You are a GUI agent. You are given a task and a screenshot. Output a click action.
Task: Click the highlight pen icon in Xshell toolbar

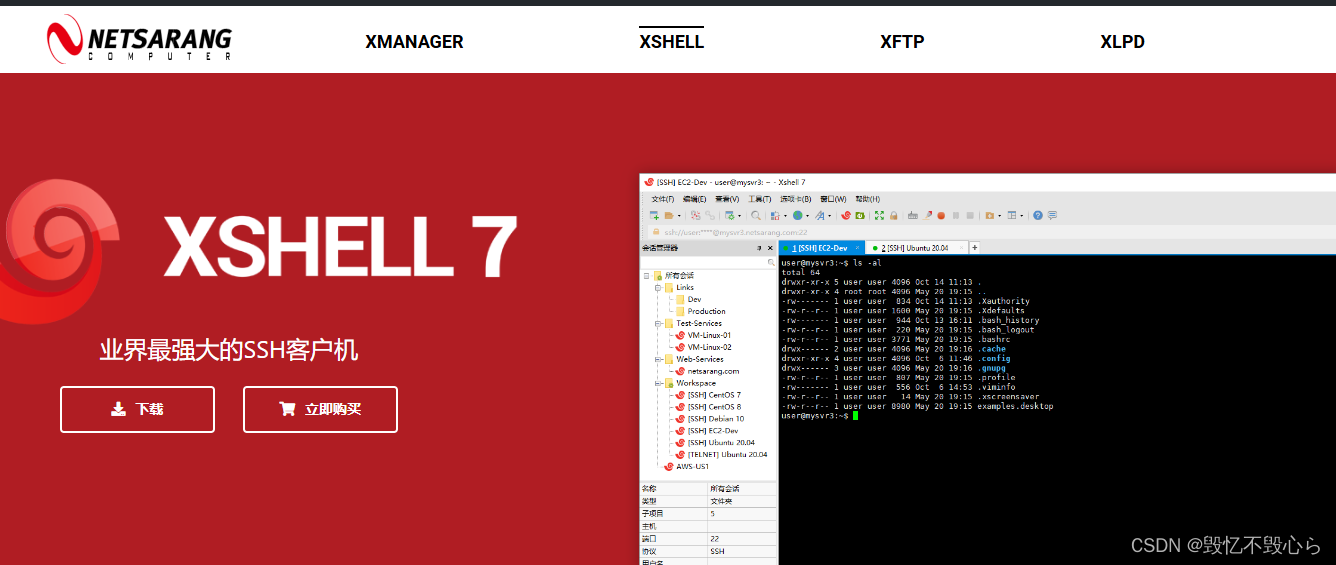[x=927, y=215]
